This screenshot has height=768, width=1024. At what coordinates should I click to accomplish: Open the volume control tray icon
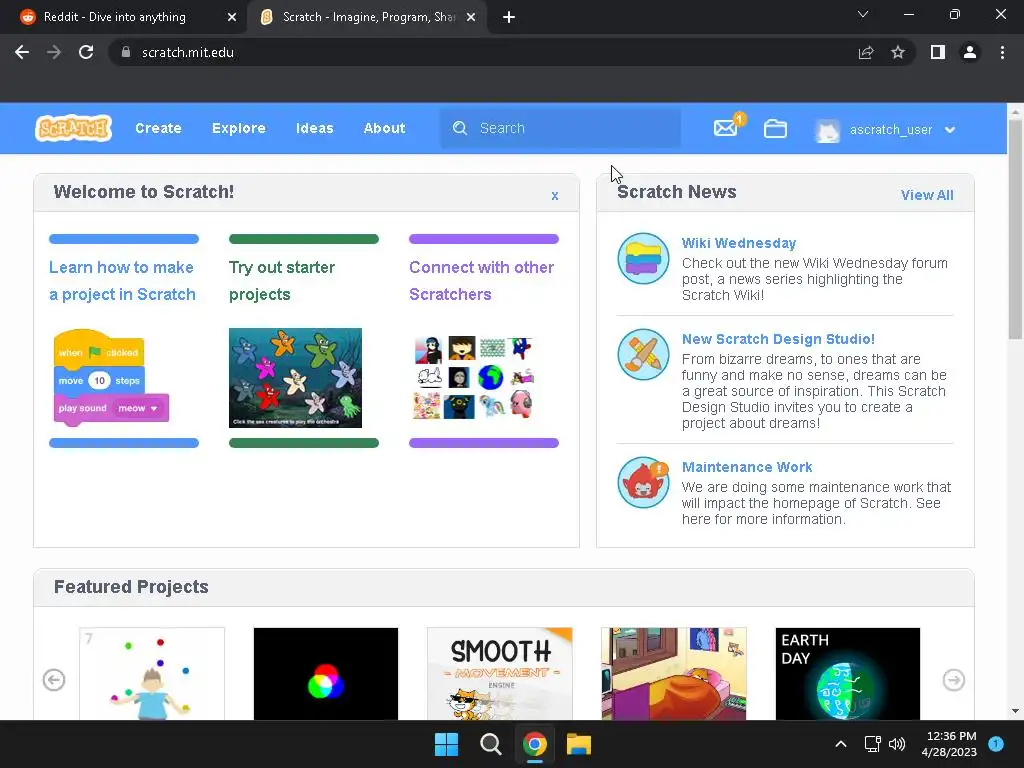tap(897, 744)
